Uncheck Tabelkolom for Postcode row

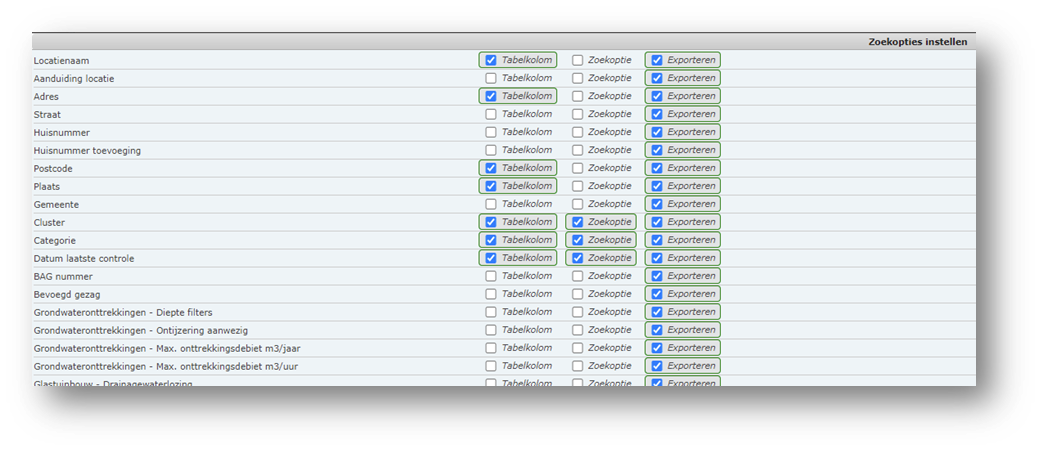pyautogui.click(x=490, y=168)
